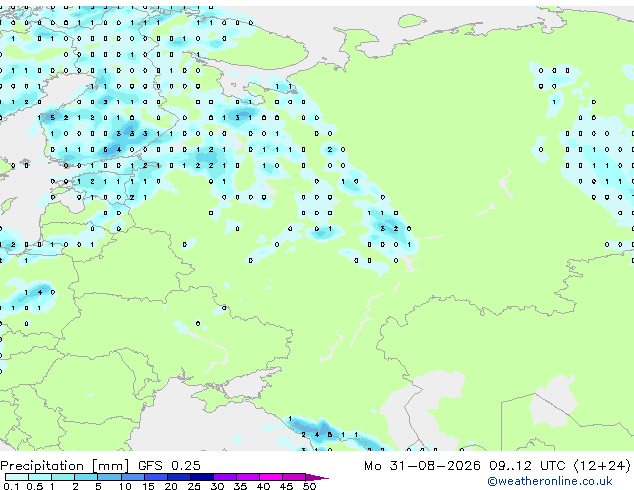Select the 25–30 mm dark navy swatch
Screen dimensions: 634x490
[202, 477]
